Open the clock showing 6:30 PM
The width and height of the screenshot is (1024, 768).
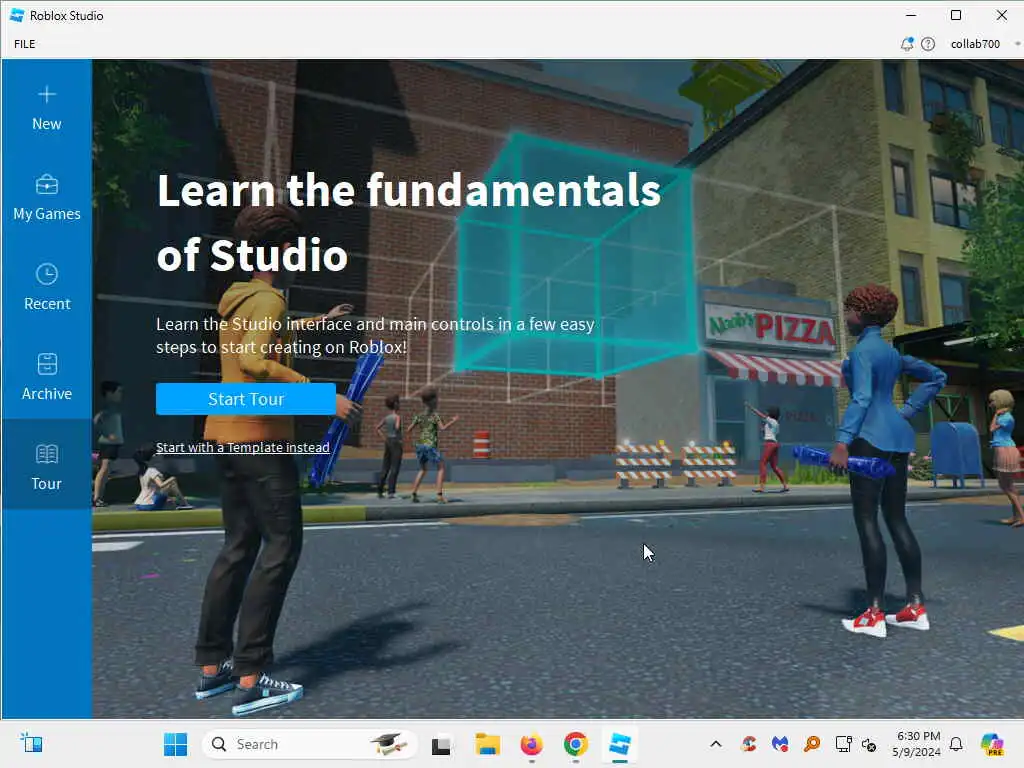click(x=917, y=744)
